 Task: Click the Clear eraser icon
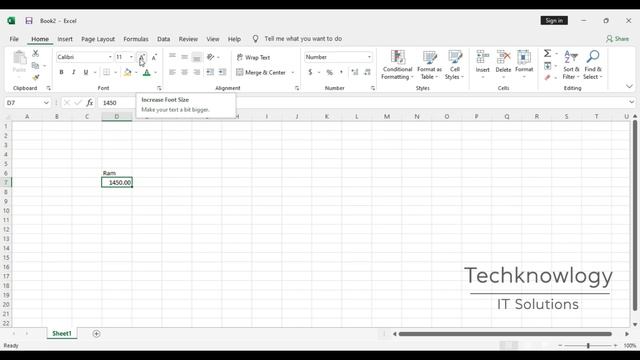(x=547, y=77)
